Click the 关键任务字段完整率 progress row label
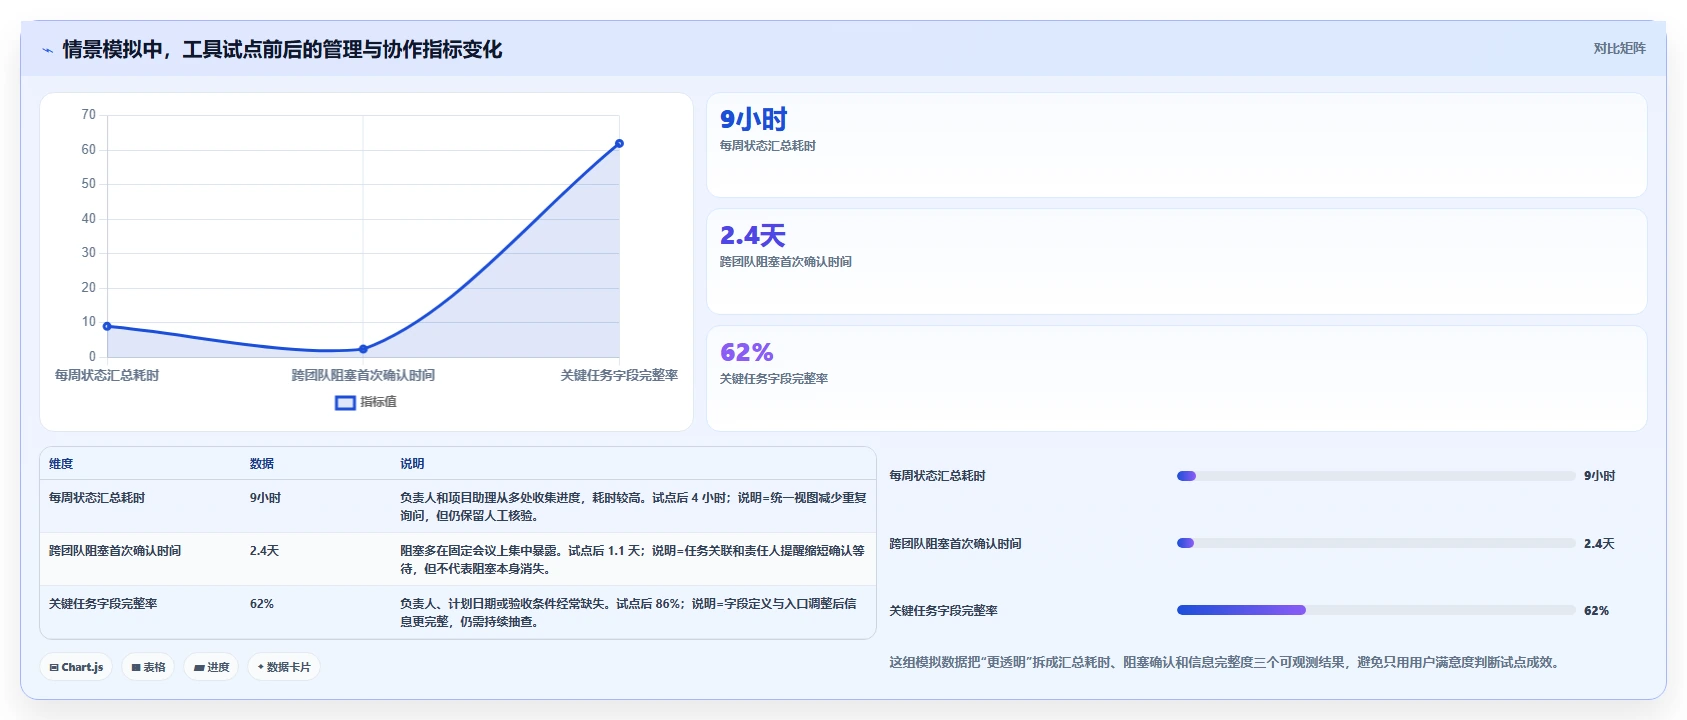The image size is (1687, 720). pyautogui.click(x=943, y=611)
